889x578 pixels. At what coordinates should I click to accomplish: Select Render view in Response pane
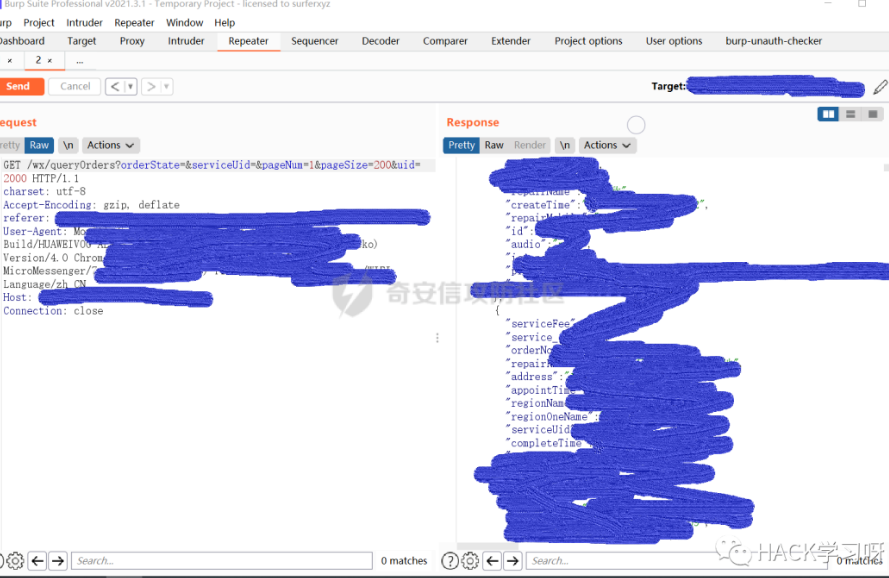point(530,145)
